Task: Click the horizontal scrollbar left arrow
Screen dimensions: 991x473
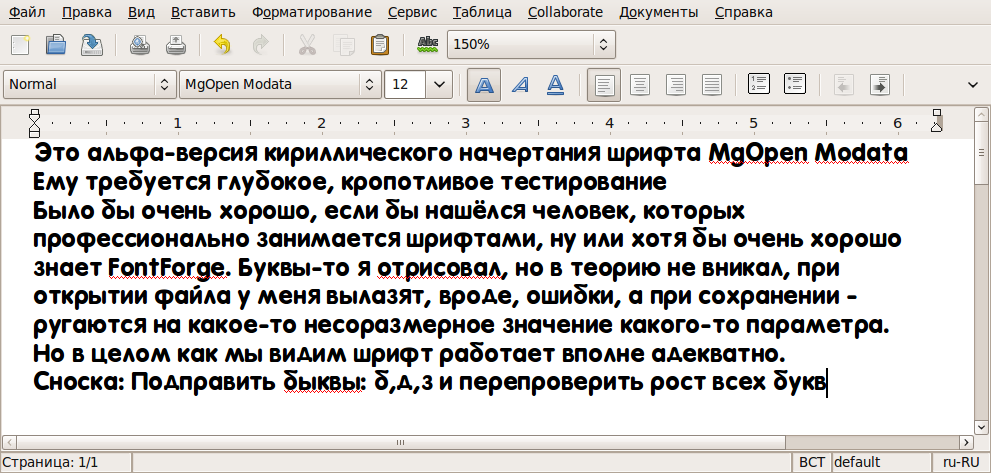Action: [8, 443]
